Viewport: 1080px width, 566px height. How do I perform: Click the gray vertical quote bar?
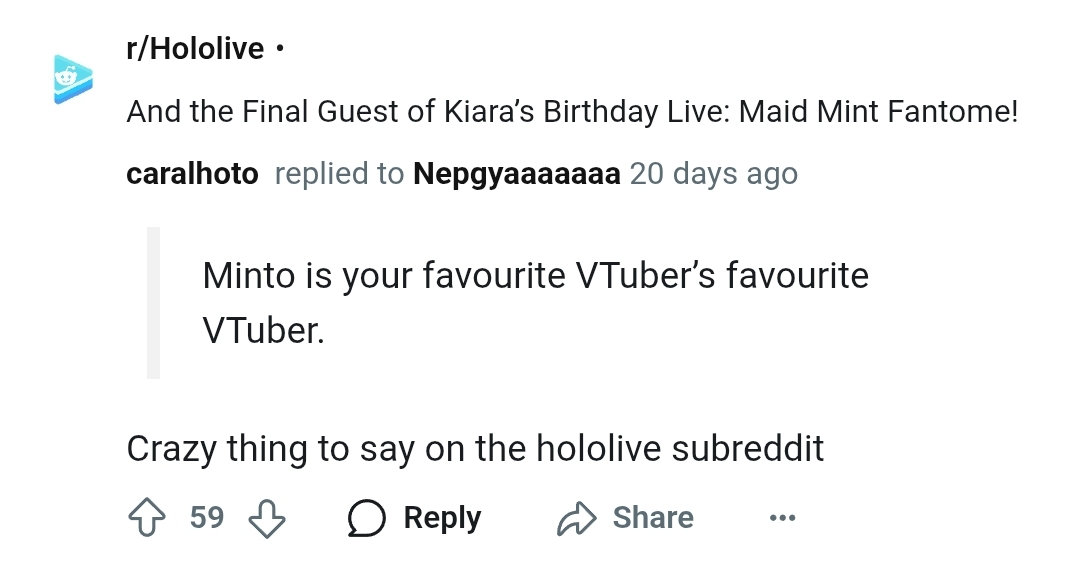(153, 302)
